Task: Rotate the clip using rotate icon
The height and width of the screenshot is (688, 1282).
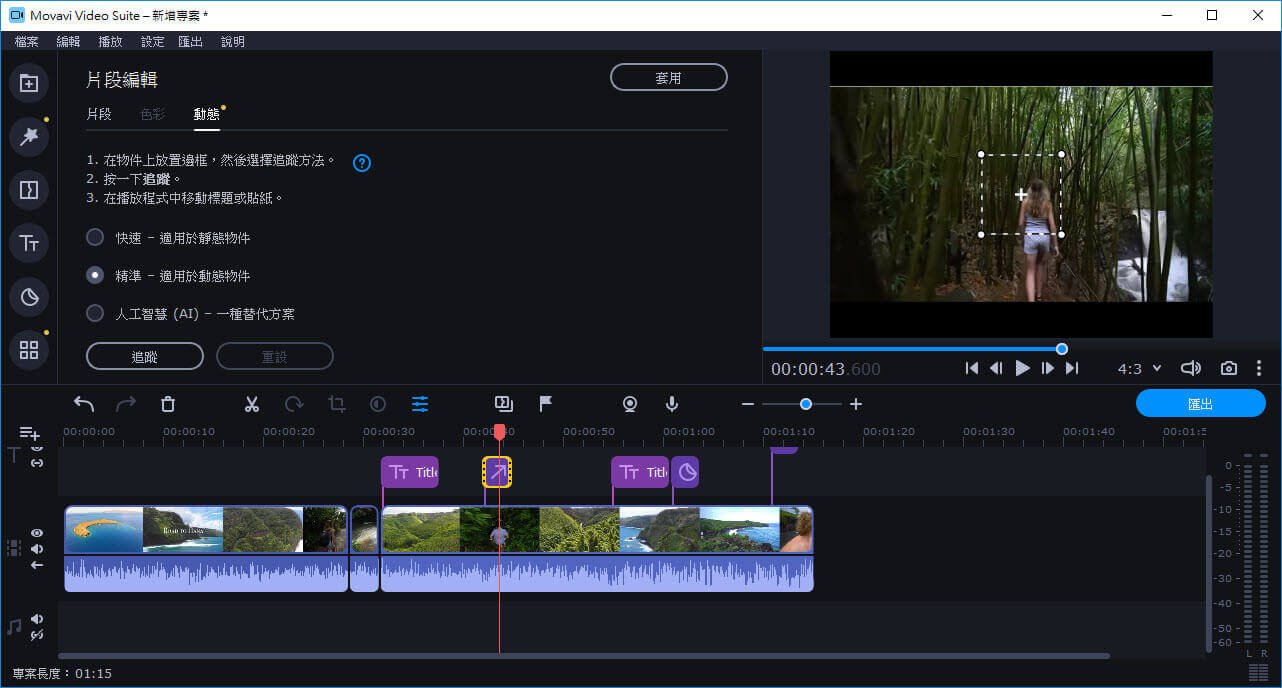Action: [x=294, y=404]
